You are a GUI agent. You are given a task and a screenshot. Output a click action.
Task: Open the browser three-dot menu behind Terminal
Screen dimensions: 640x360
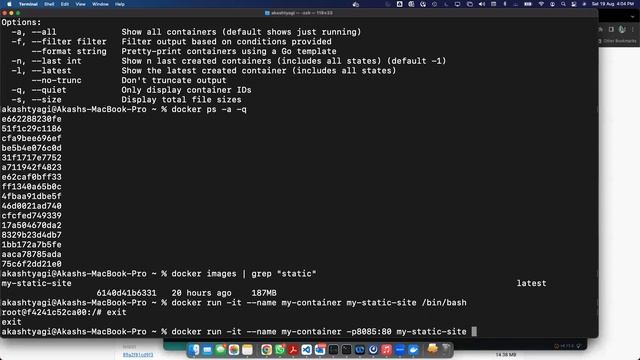(633, 29)
